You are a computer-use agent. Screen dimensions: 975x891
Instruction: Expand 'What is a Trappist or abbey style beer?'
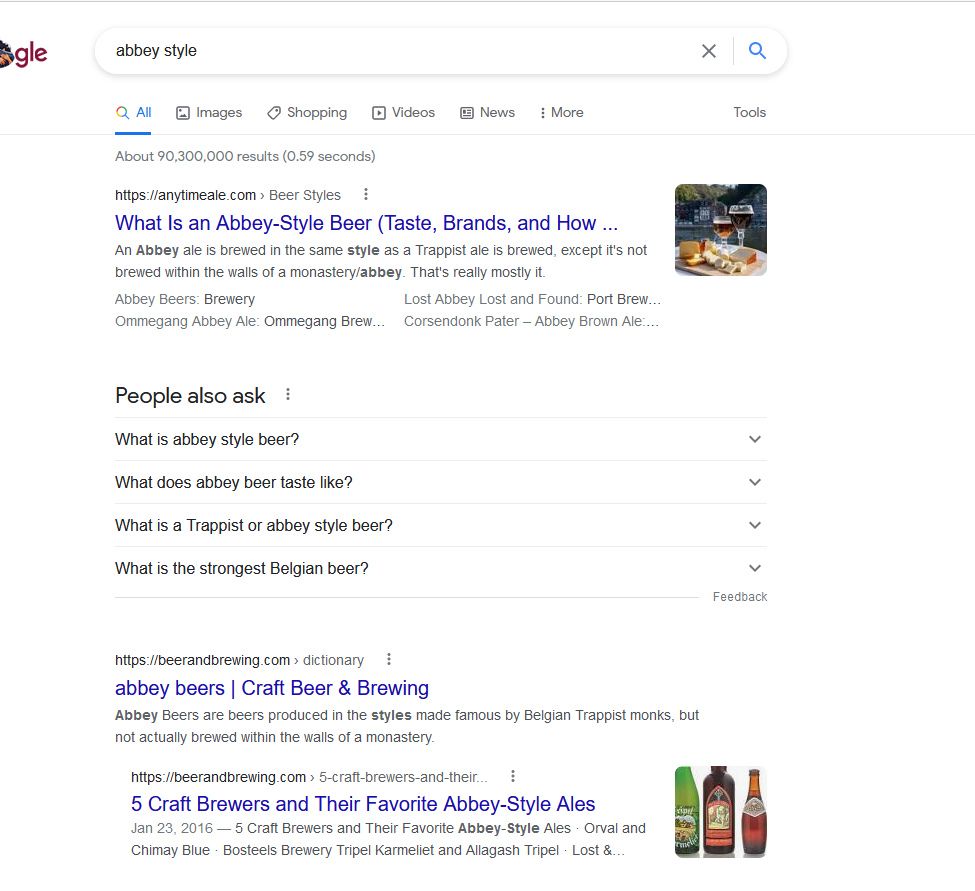[x=441, y=525]
